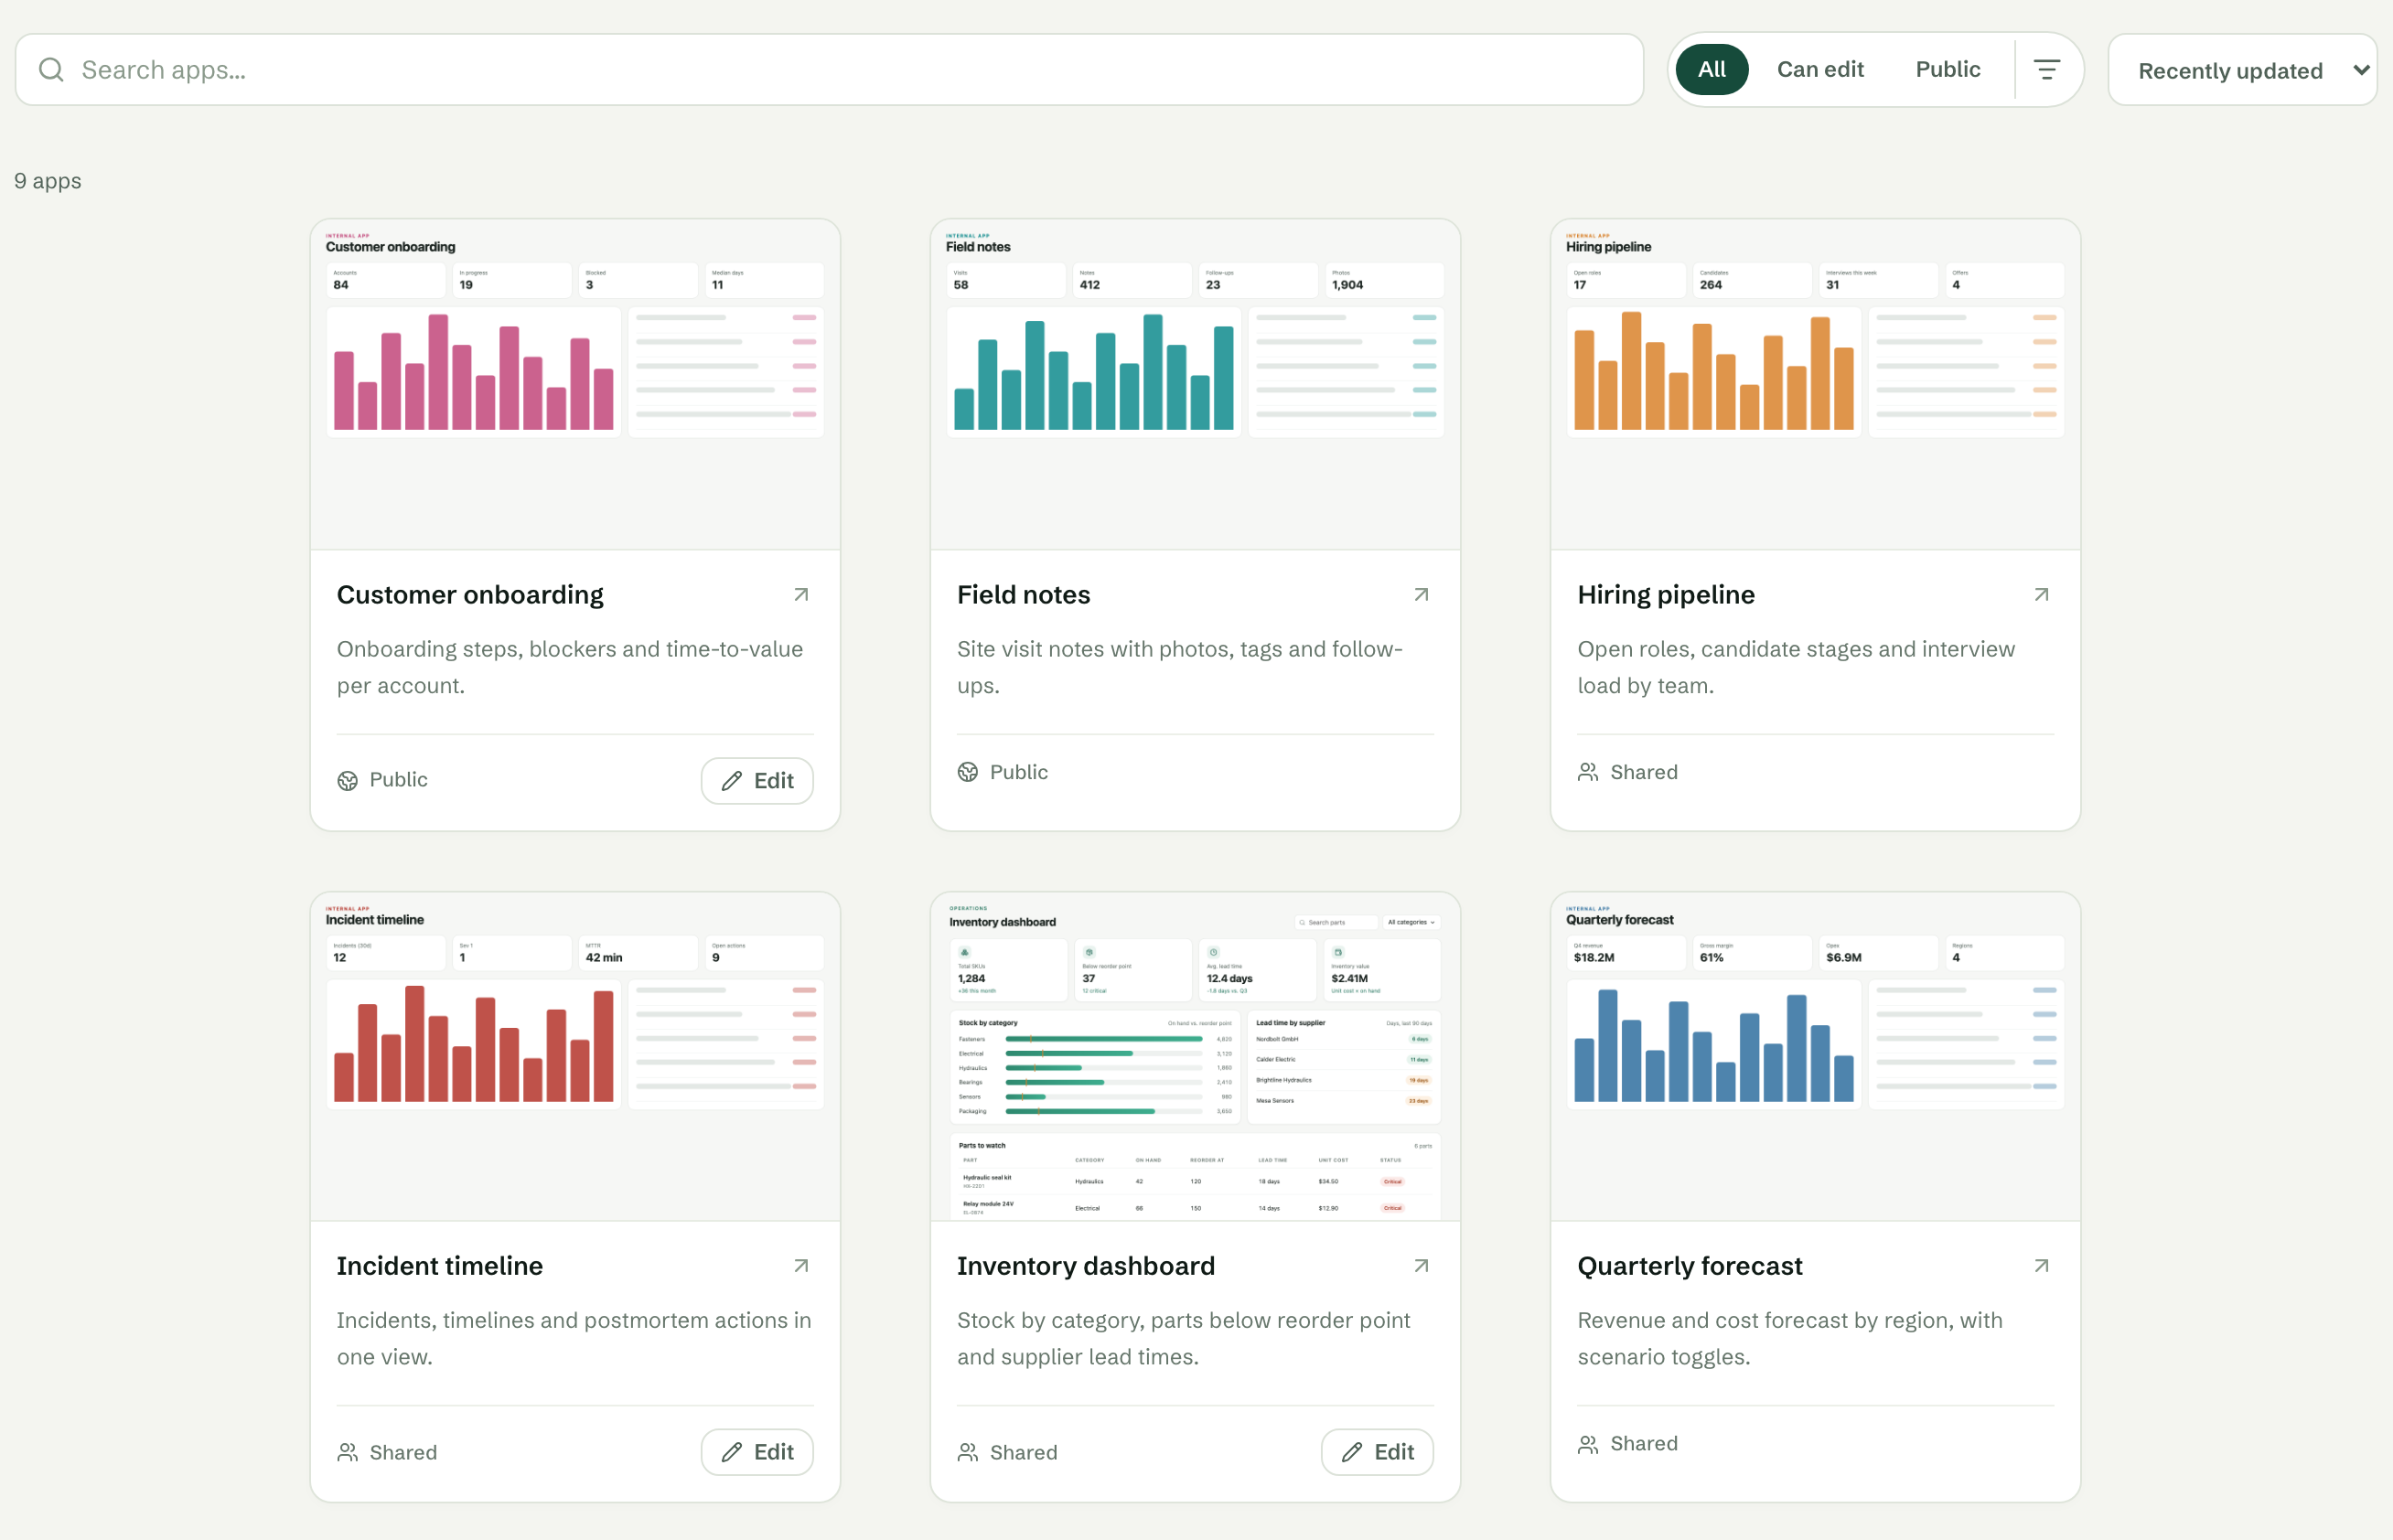The height and width of the screenshot is (1540, 2393).
Task: Open the filter options icon
Action: click(2047, 70)
